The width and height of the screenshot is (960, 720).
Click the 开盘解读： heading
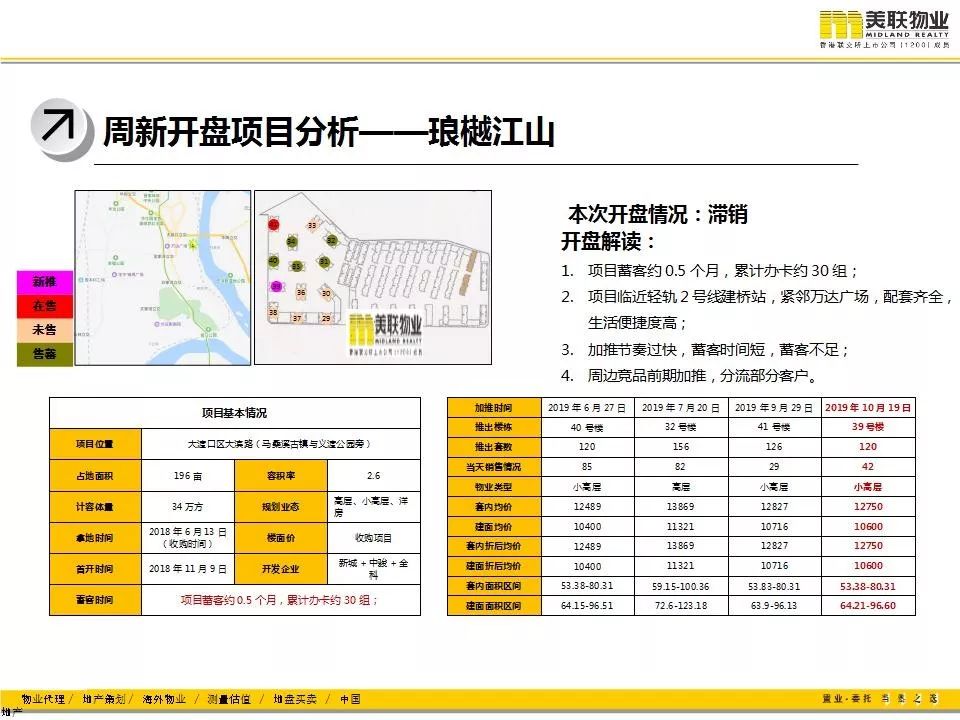coord(609,241)
